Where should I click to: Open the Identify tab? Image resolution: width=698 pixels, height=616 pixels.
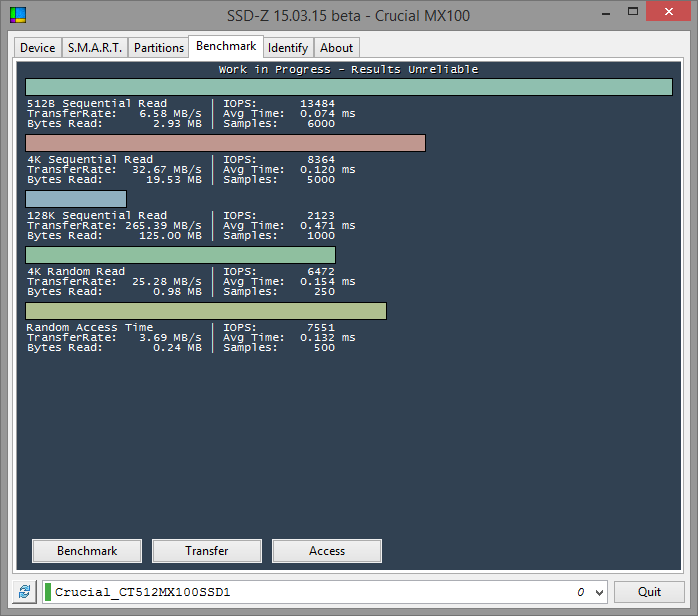click(x=288, y=48)
